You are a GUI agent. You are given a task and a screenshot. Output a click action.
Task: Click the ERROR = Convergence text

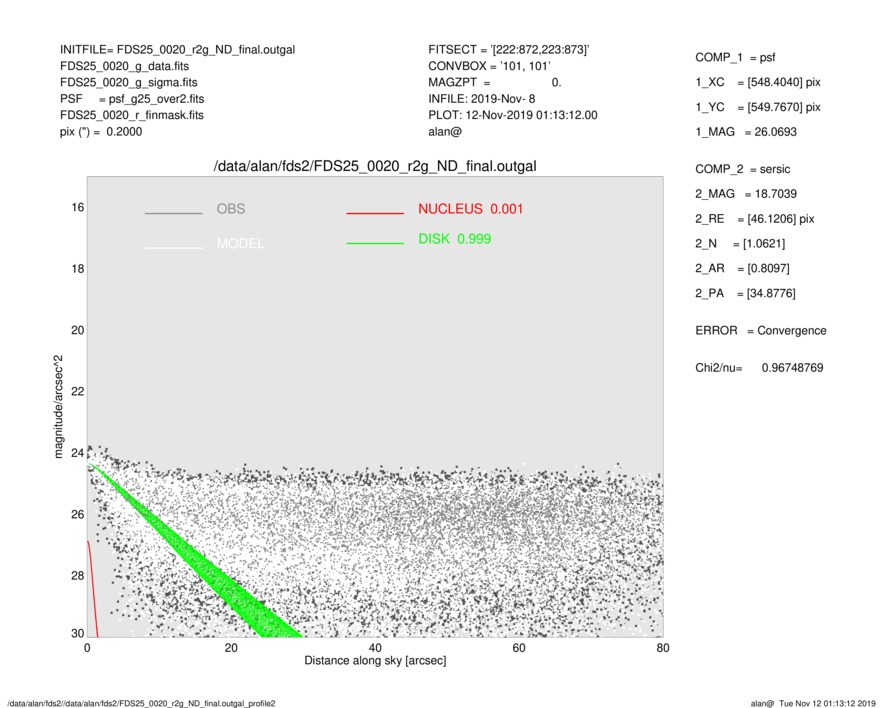coord(760,330)
